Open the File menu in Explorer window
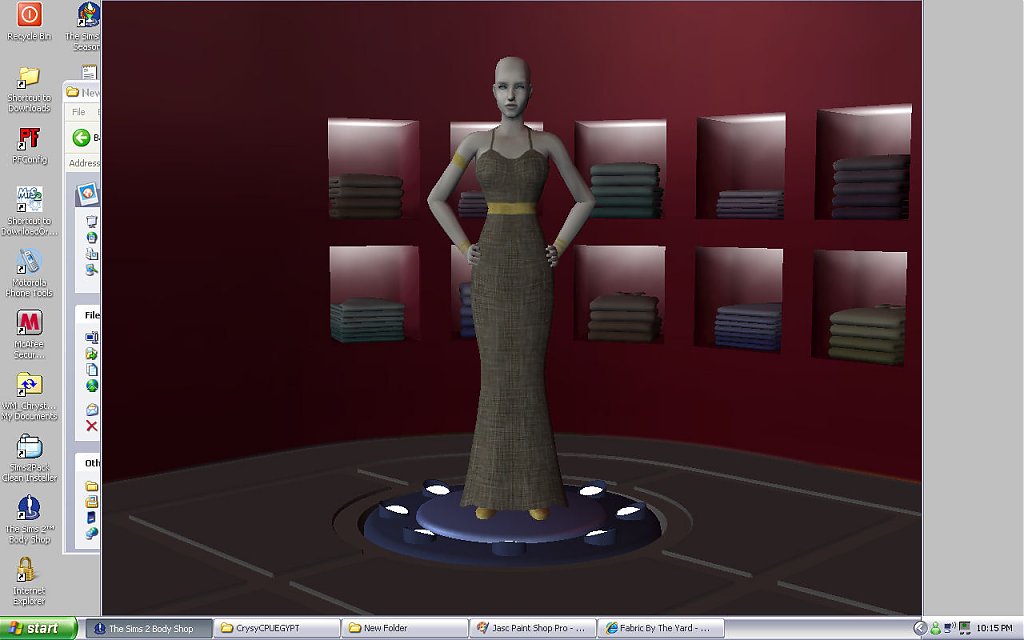 pos(78,112)
